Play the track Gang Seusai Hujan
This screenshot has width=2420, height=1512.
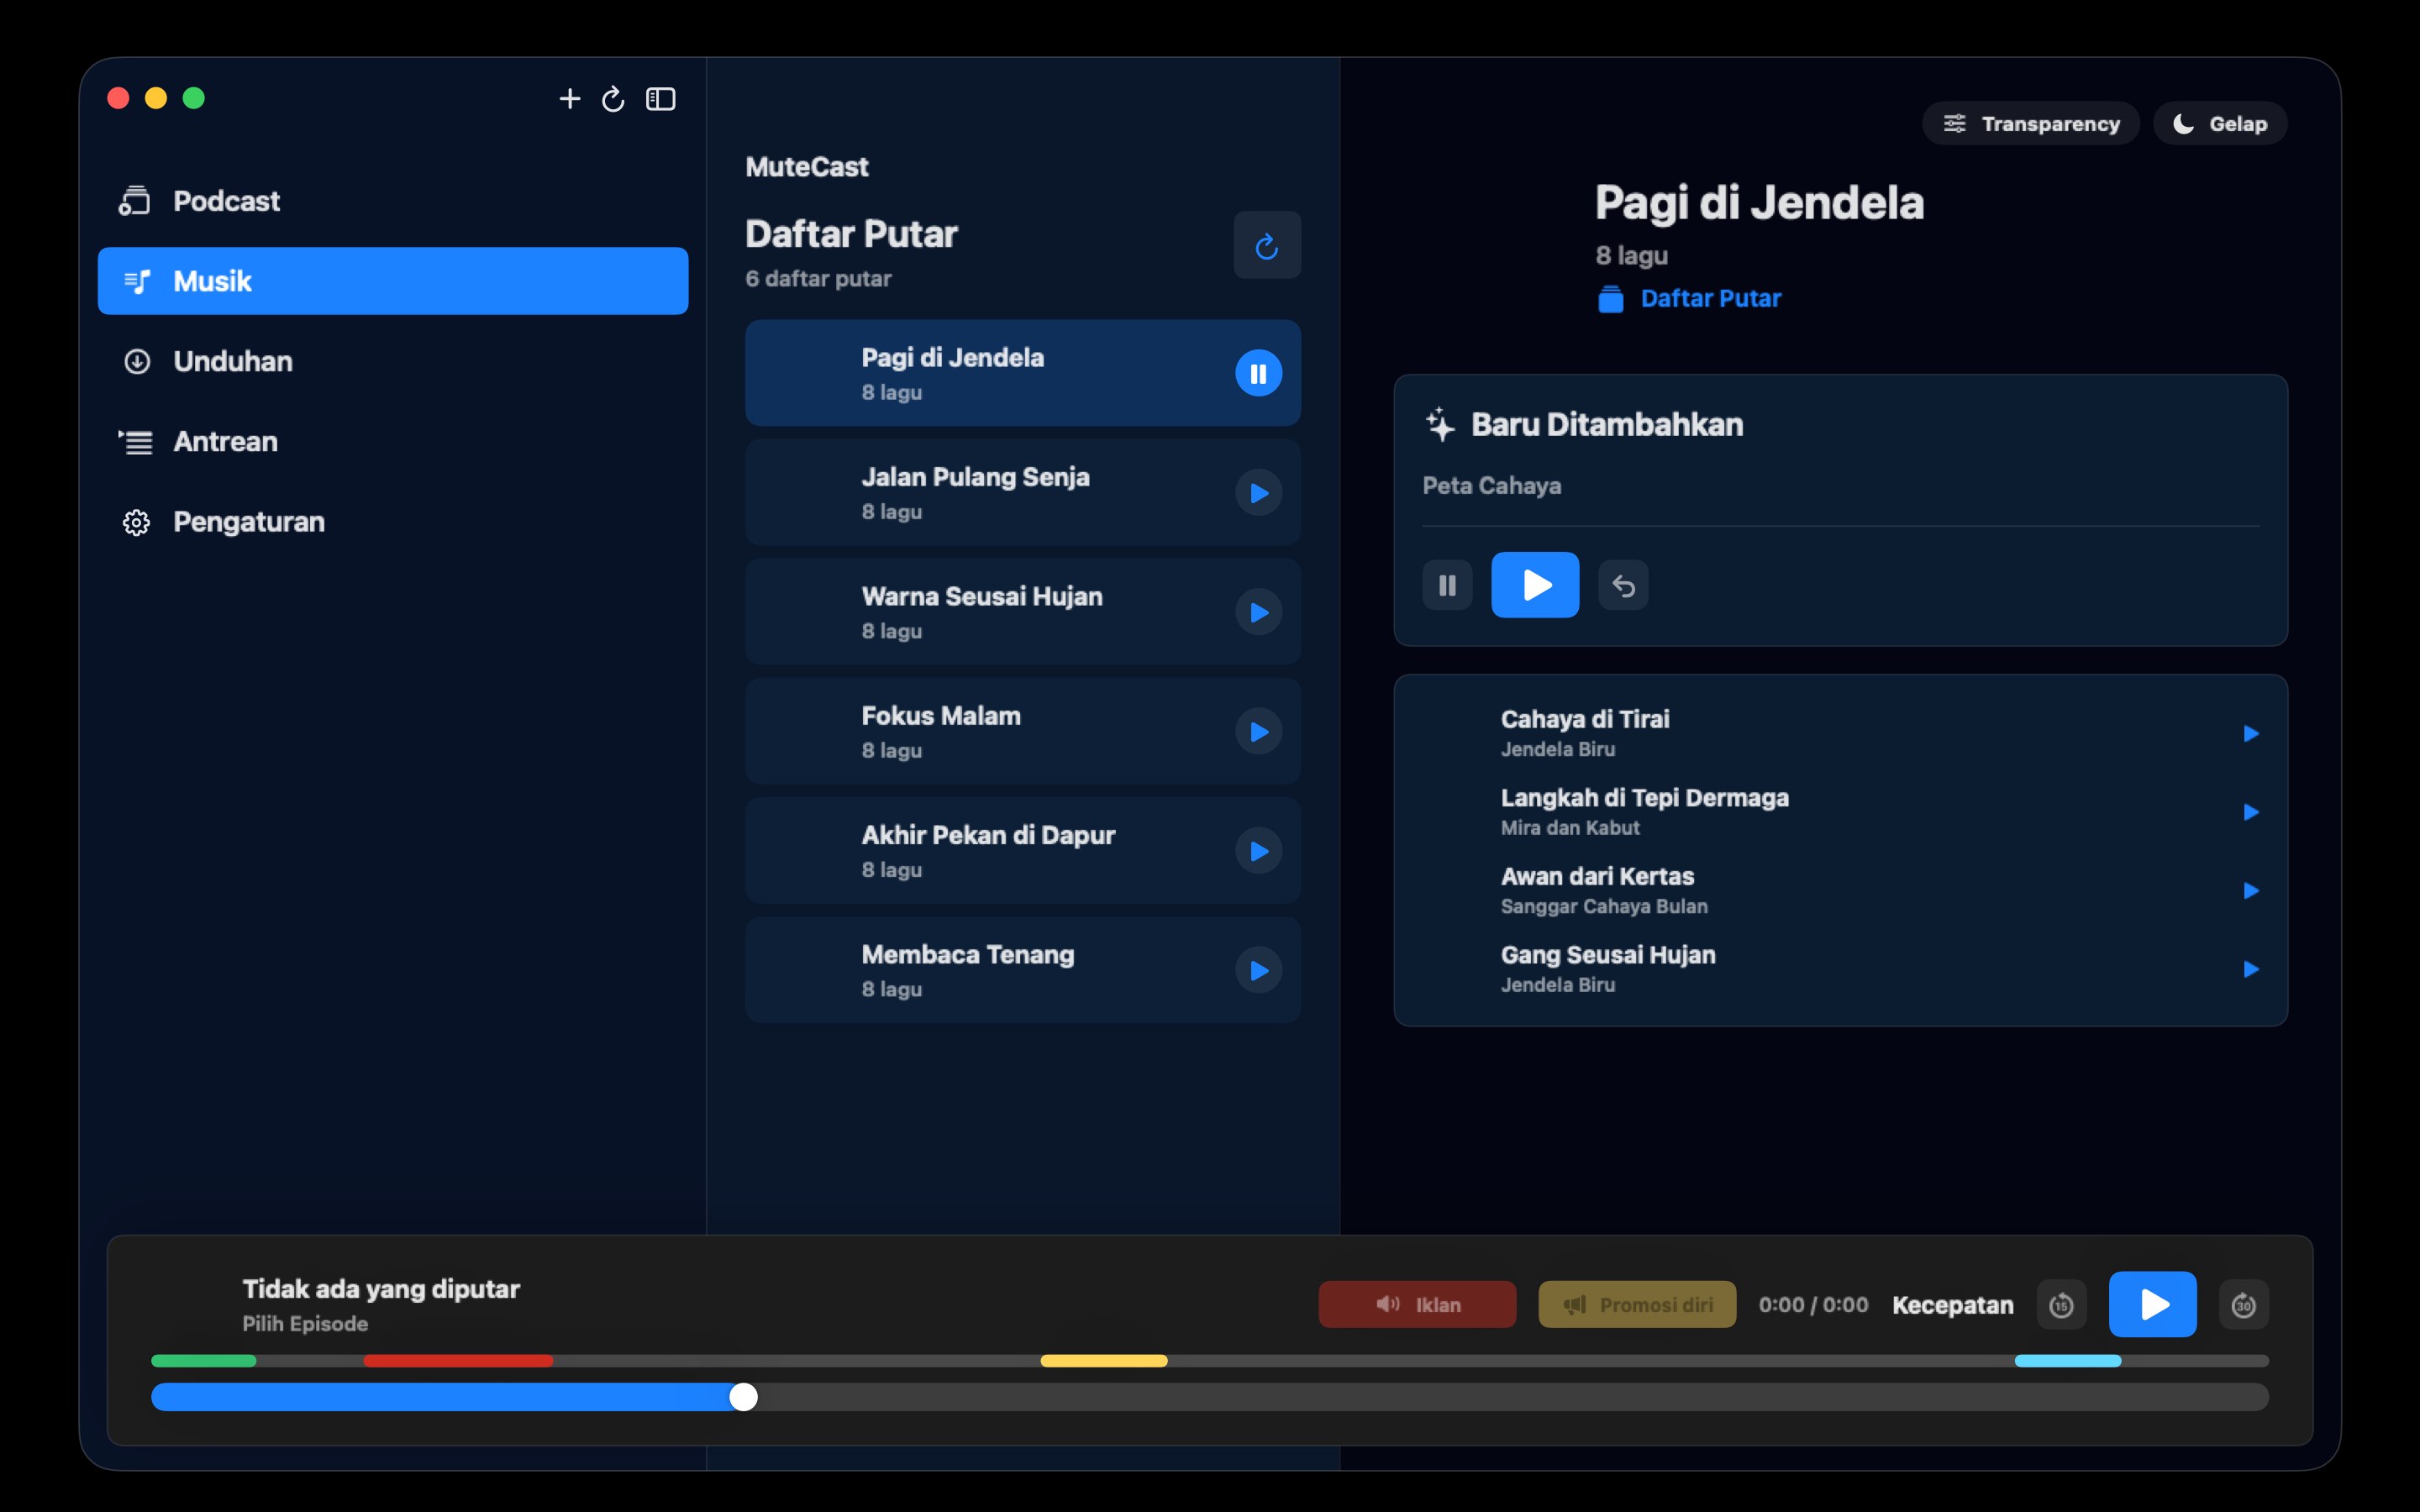pos(2250,969)
